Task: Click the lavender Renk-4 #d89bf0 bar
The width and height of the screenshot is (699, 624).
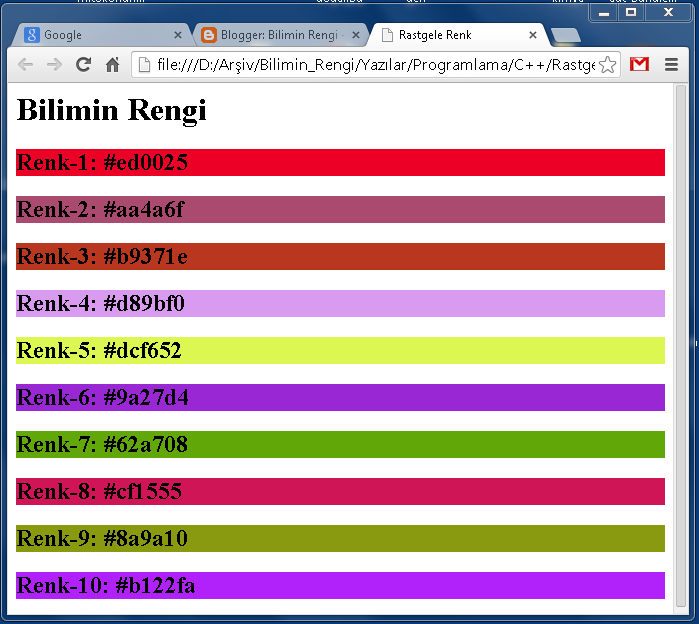Action: (x=340, y=303)
